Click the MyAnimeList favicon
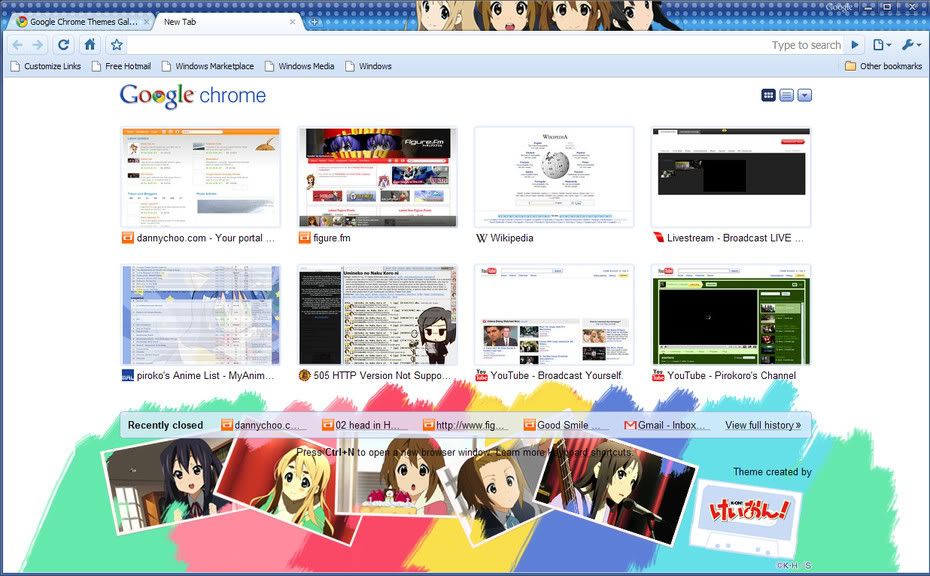The image size is (930, 576). click(x=128, y=375)
